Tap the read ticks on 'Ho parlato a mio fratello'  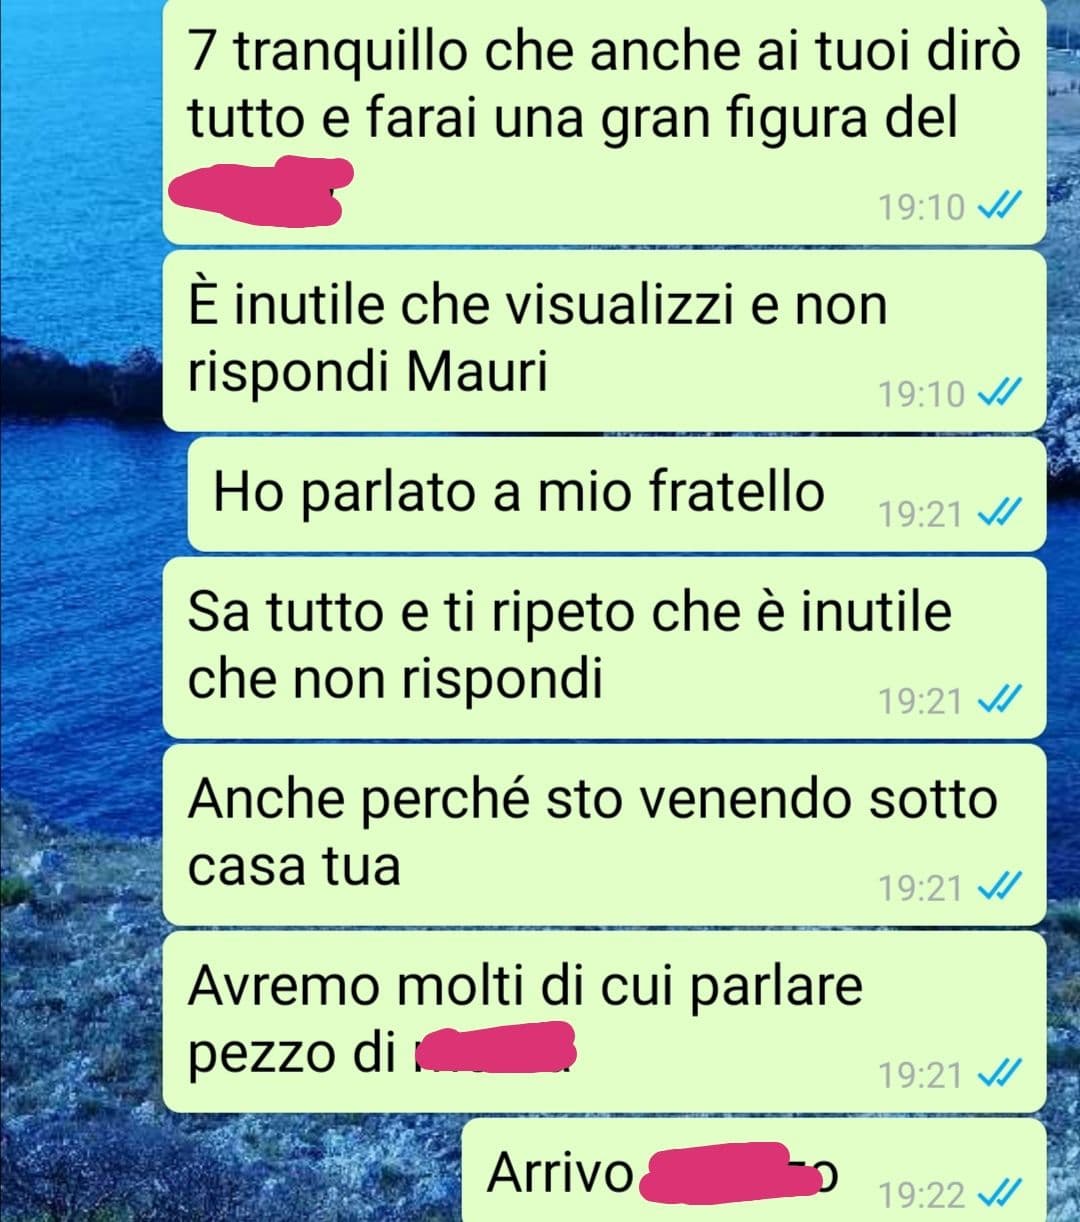(997, 514)
